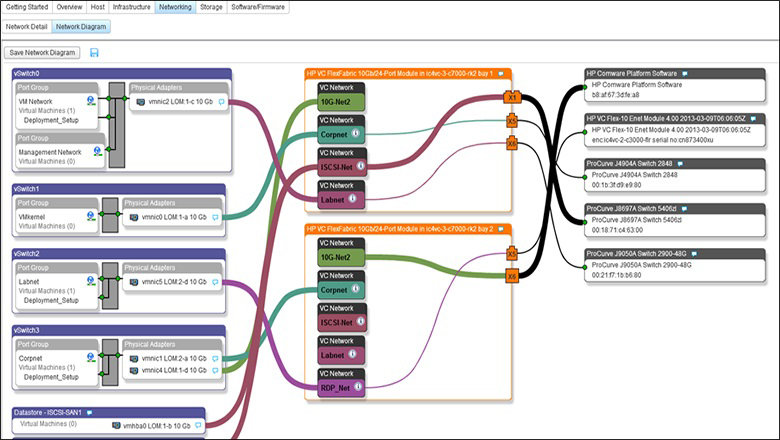Click the Save Network Diagram button
The height and width of the screenshot is (440, 780).
pos(43,52)
